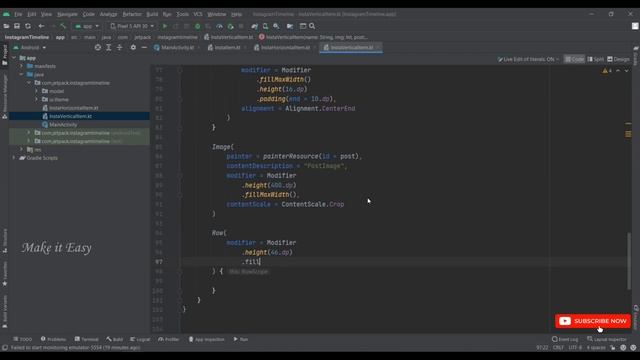Image resolution: width=640 pixels, height=360 pixels.
Task: Select InstaHorizontalItem.kt in project tree
Action: (73, 108)
